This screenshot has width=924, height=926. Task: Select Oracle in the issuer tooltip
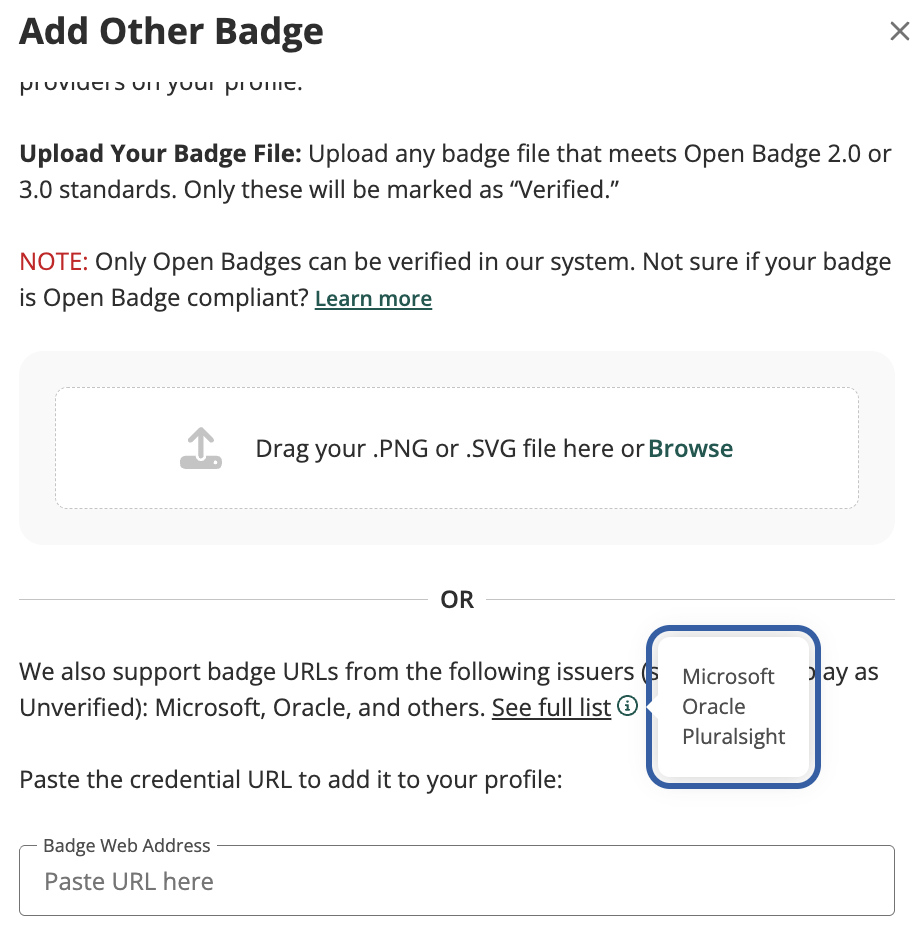tap(714, 706)
